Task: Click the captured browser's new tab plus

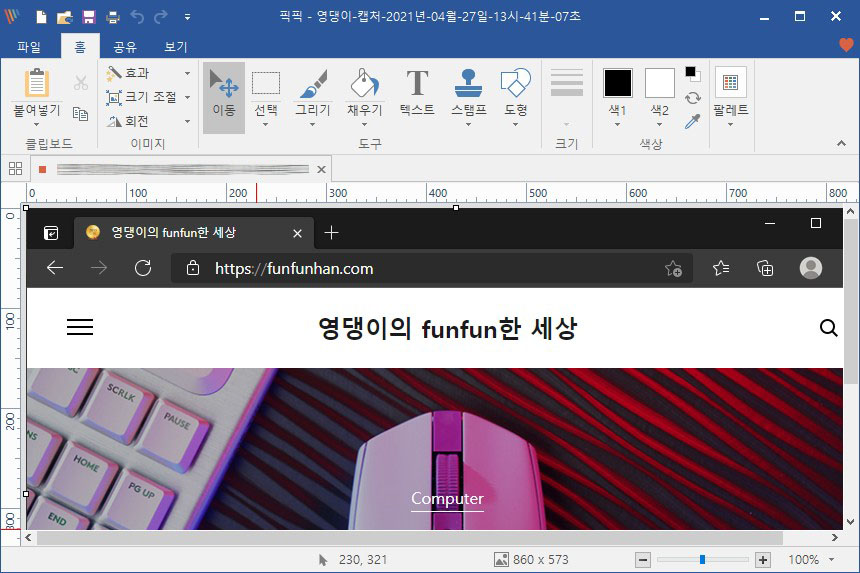Action: click(x=331, y=233)
